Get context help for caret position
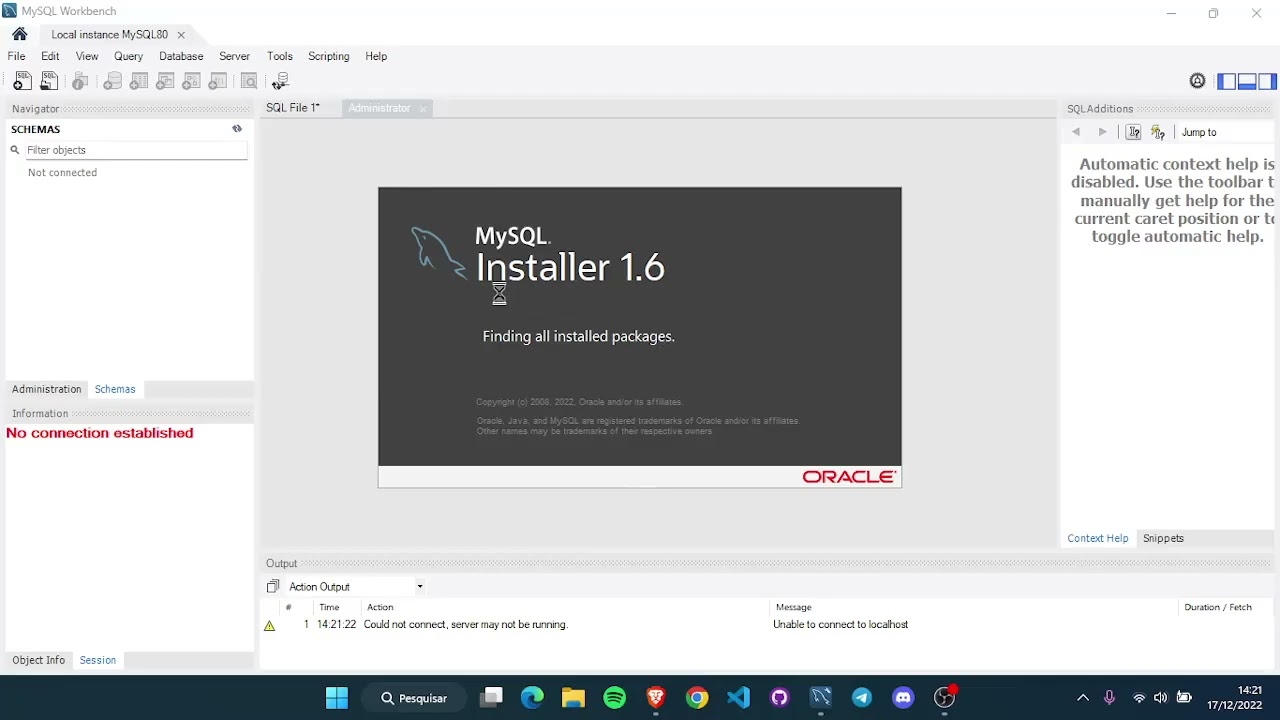 (x=1133, y=132)
